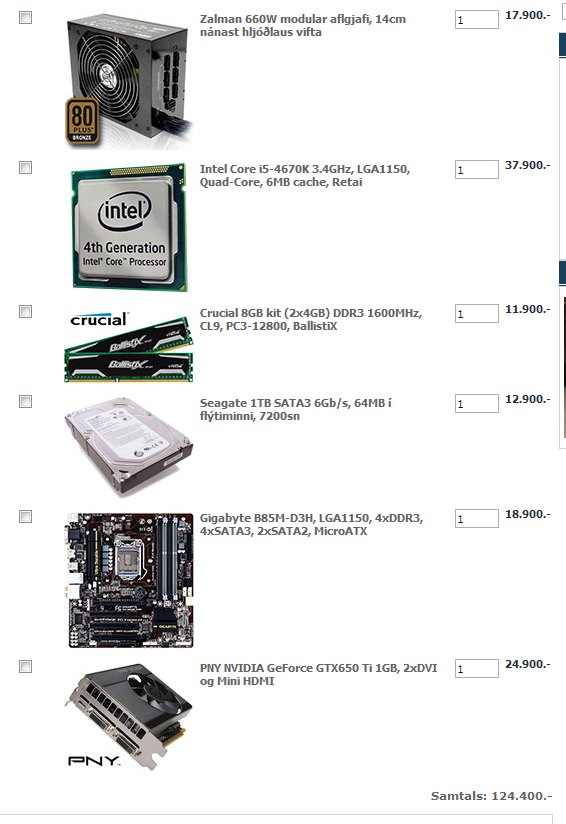This screenshot has width=566, height=824.
Task: Open the Gigabyte motherboard image
Action: [x=131, y=581]
